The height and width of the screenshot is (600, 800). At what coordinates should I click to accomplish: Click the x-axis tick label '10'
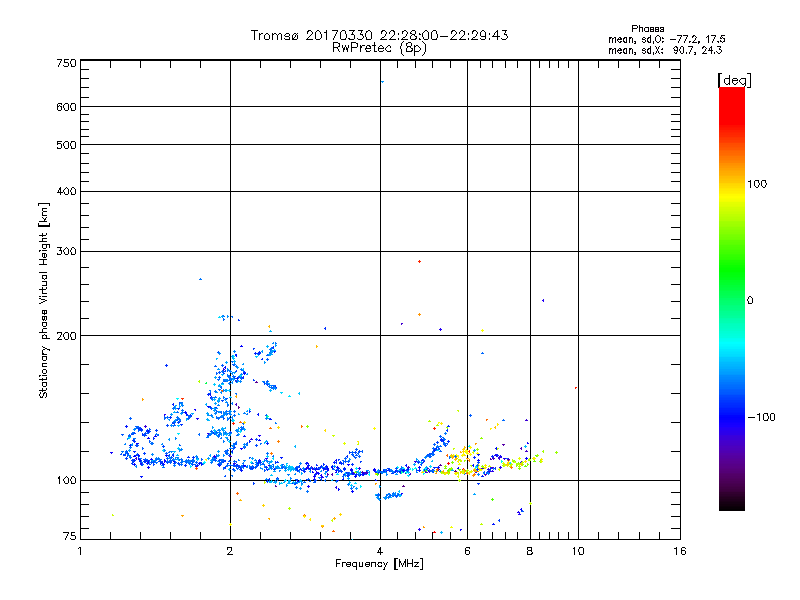(578, 551)
